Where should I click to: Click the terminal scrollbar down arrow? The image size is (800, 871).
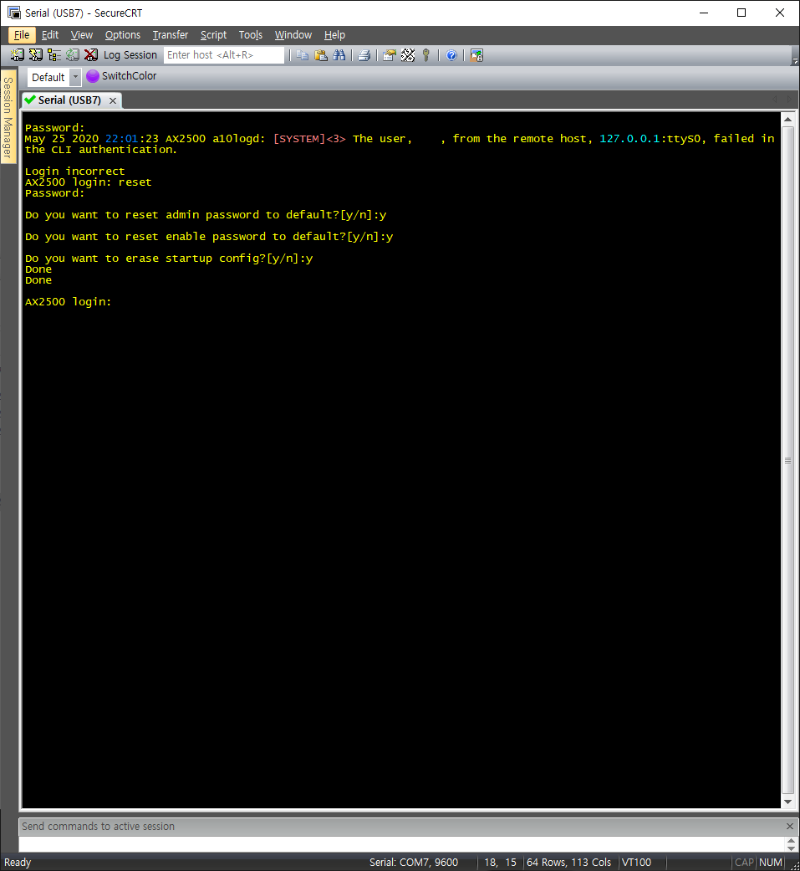pyautogui.click(x=788, y=802)
